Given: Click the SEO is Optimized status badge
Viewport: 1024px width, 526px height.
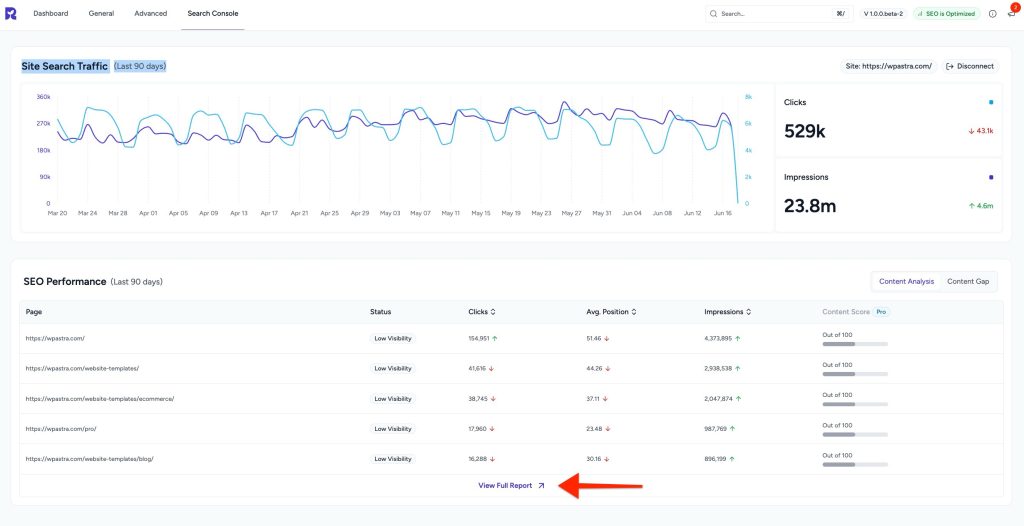Looking at the screenshot, I should (947, 14).
